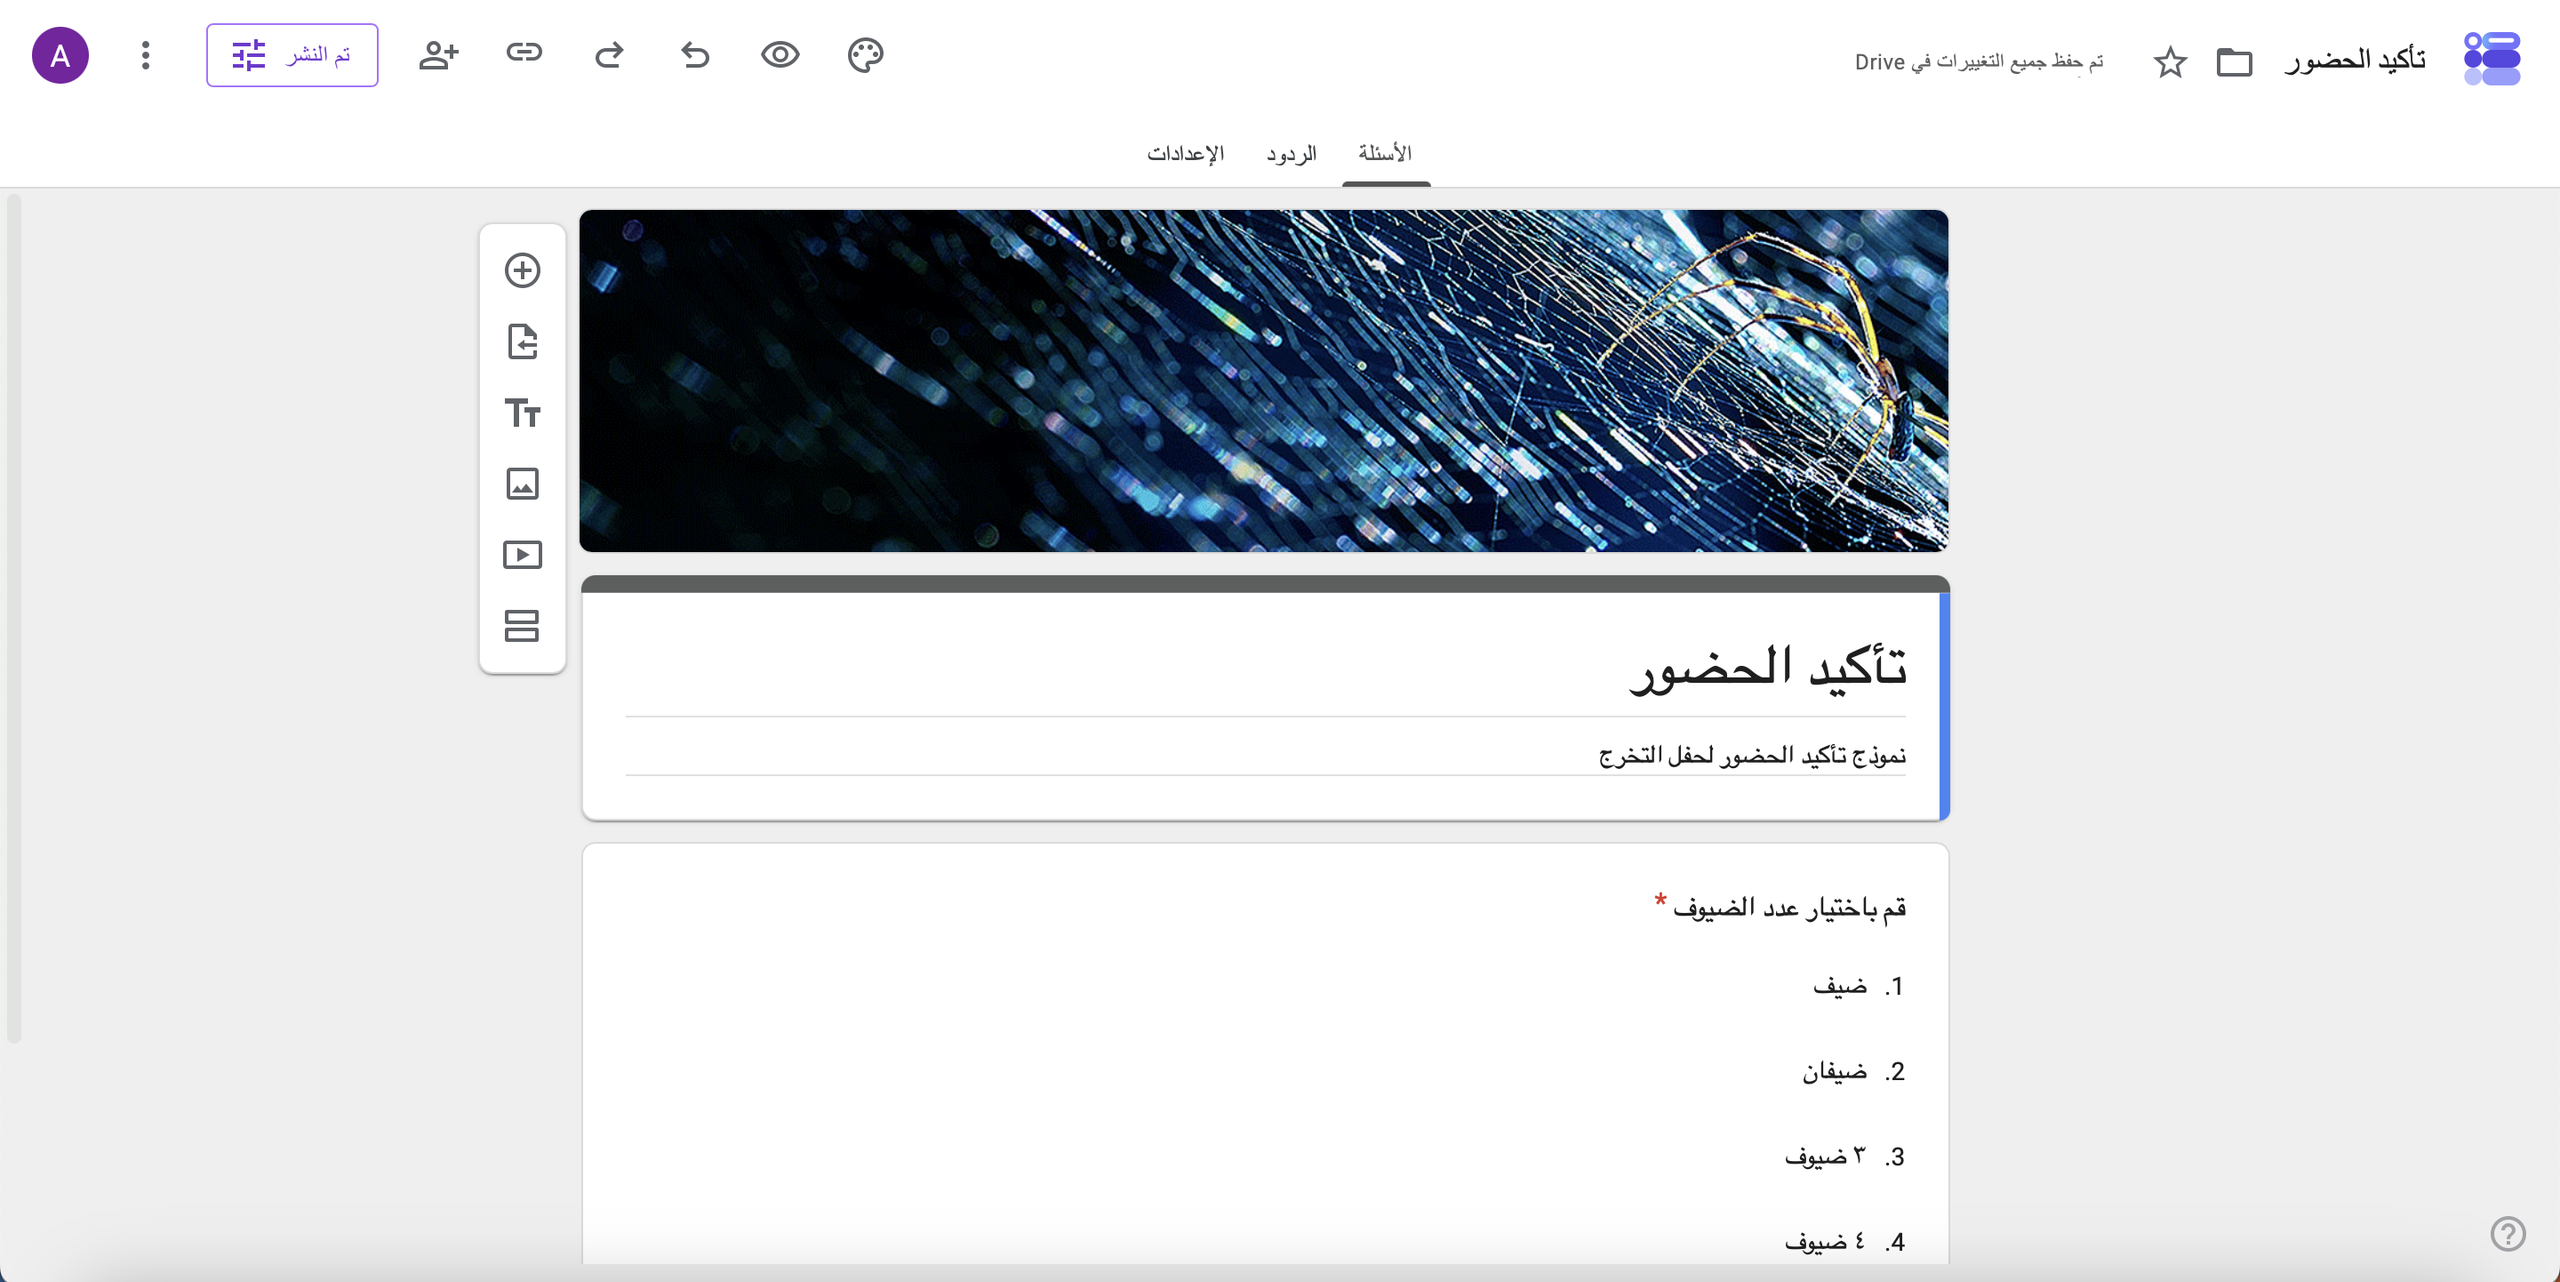The image size is (2560, 1282).
Task: Open the theme customization palette
Action: [865, 55]
